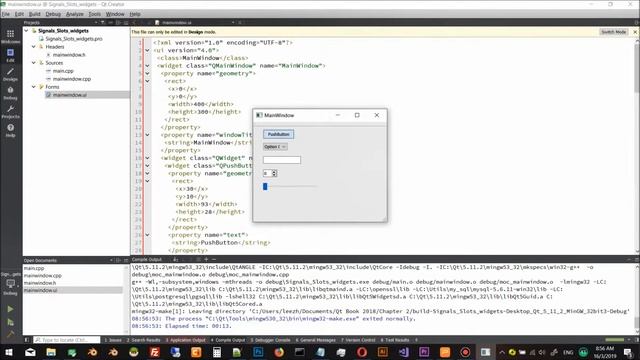Open the Opera browser from the taskbar
The image size is (640, 360).
(x=362, y=352)
